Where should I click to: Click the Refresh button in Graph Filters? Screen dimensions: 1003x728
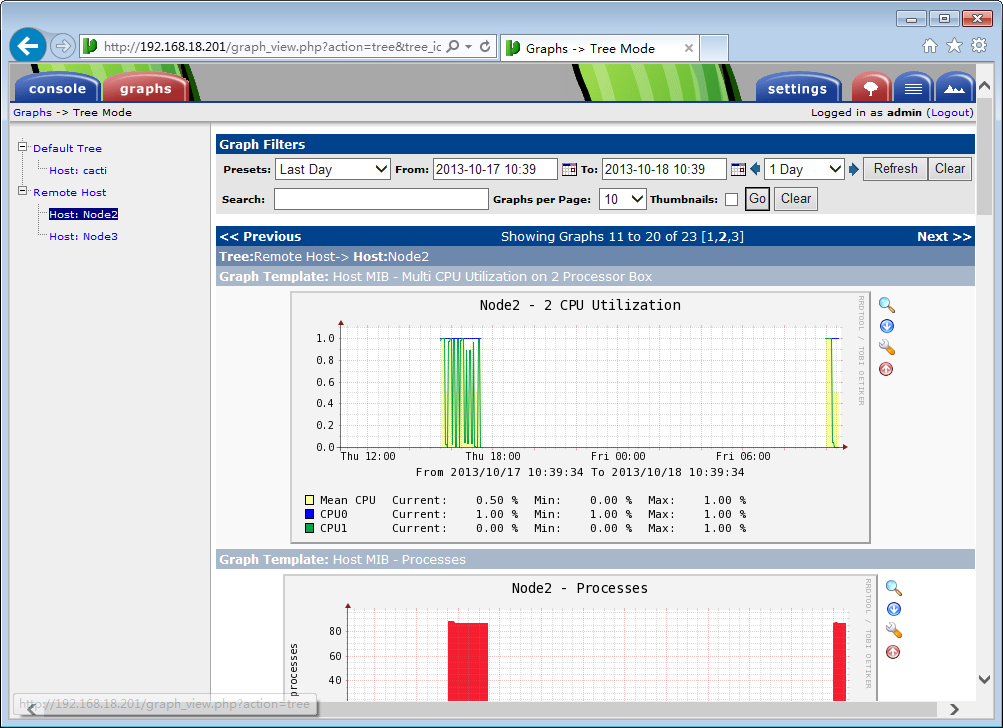pos(895,169)
